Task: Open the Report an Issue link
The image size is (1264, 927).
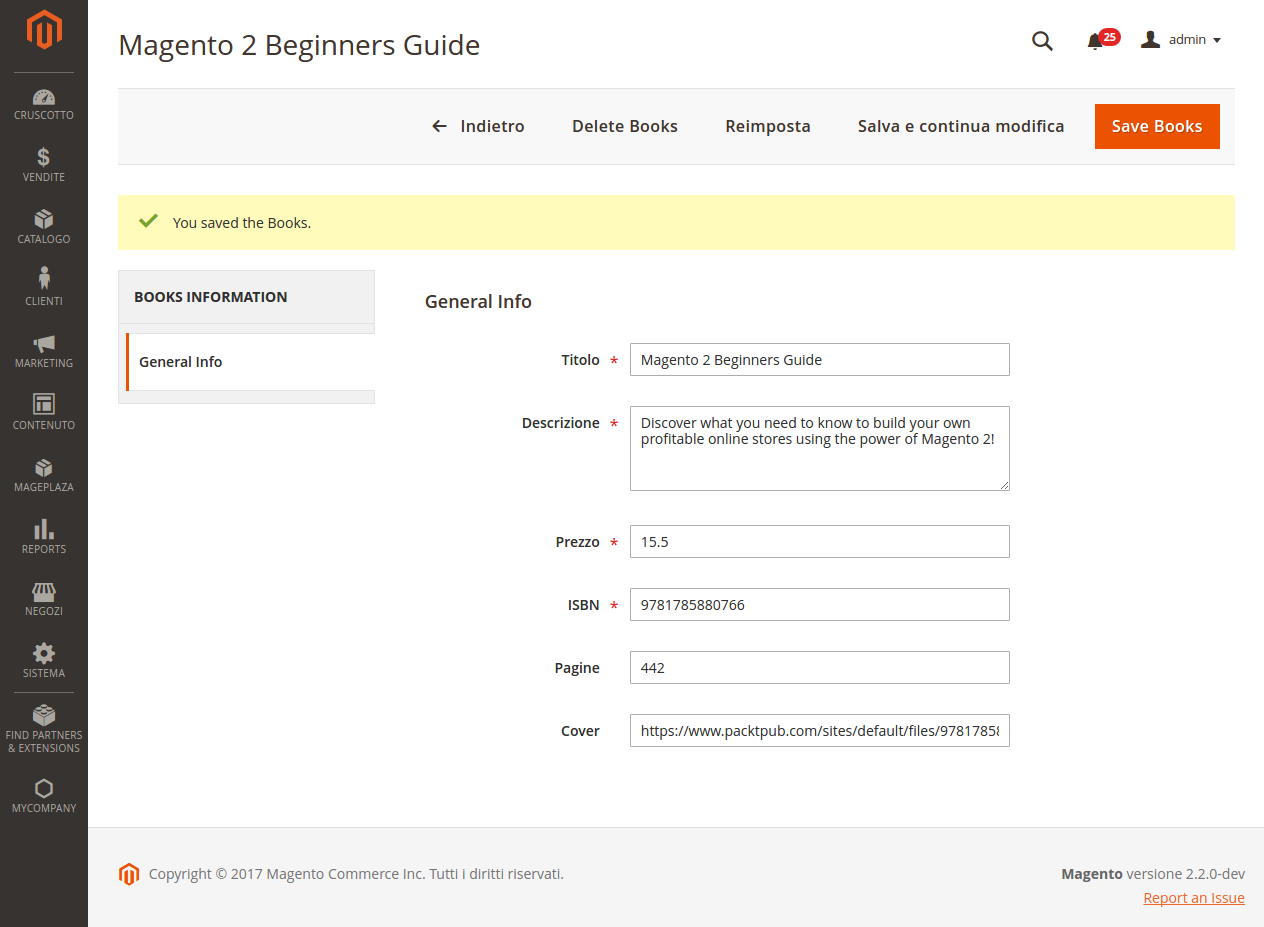Action: click(1194, 898)
